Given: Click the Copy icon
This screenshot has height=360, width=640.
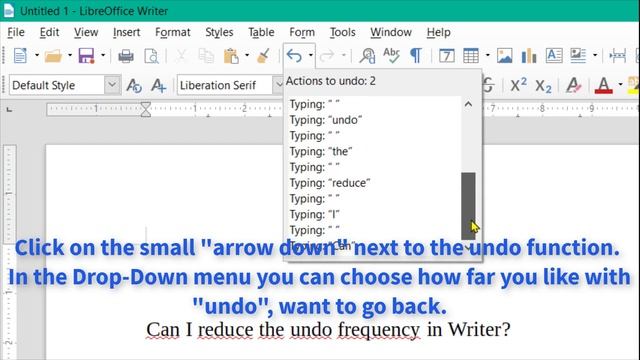Looking at the screenshot, I should tap(206, 56).
